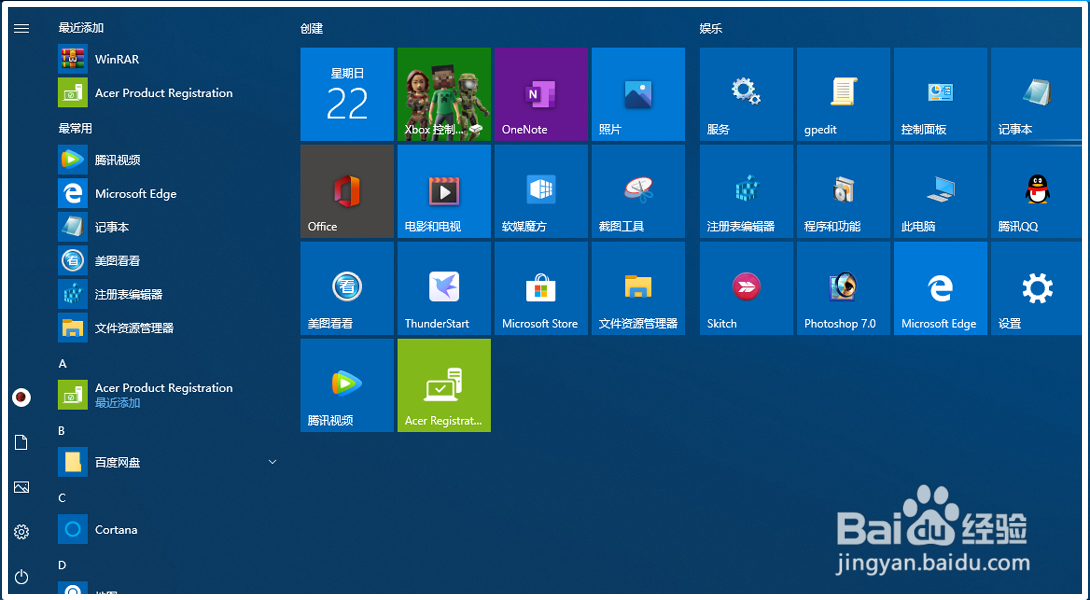Open the 程序和功能 tile
Image resolution: width=1090 pixels, height=600 pixels.
843,191
